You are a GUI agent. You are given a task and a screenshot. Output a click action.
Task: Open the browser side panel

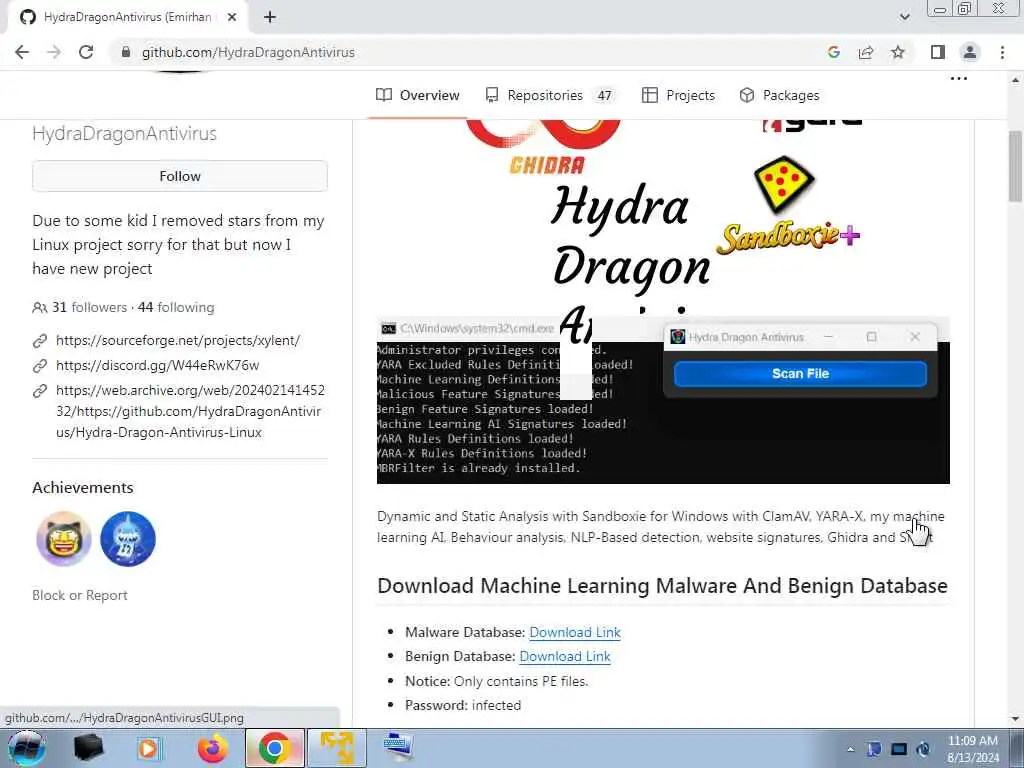[938, 52]
